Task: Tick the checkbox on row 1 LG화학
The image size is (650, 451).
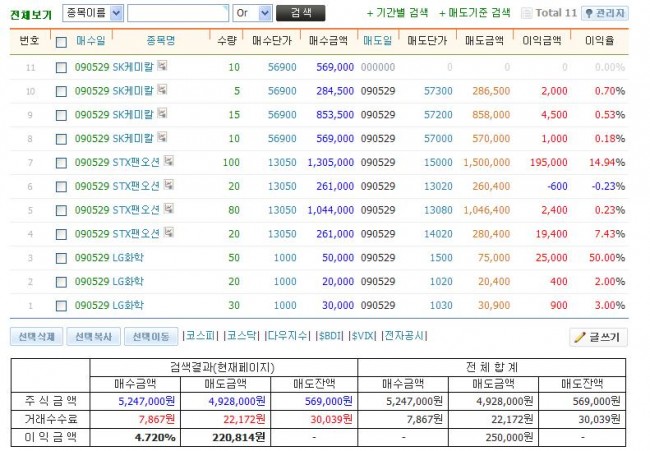Action: pyautogui.click(x=61, y=306)
